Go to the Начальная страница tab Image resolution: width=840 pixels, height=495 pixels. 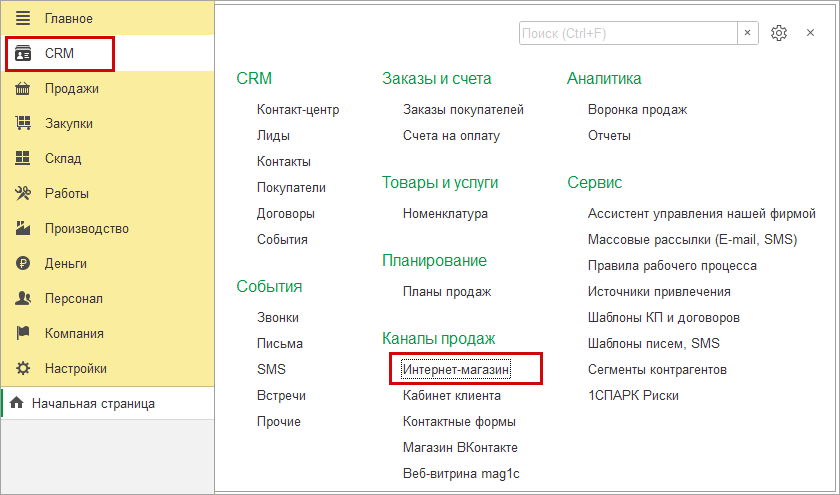click(93, 404)
